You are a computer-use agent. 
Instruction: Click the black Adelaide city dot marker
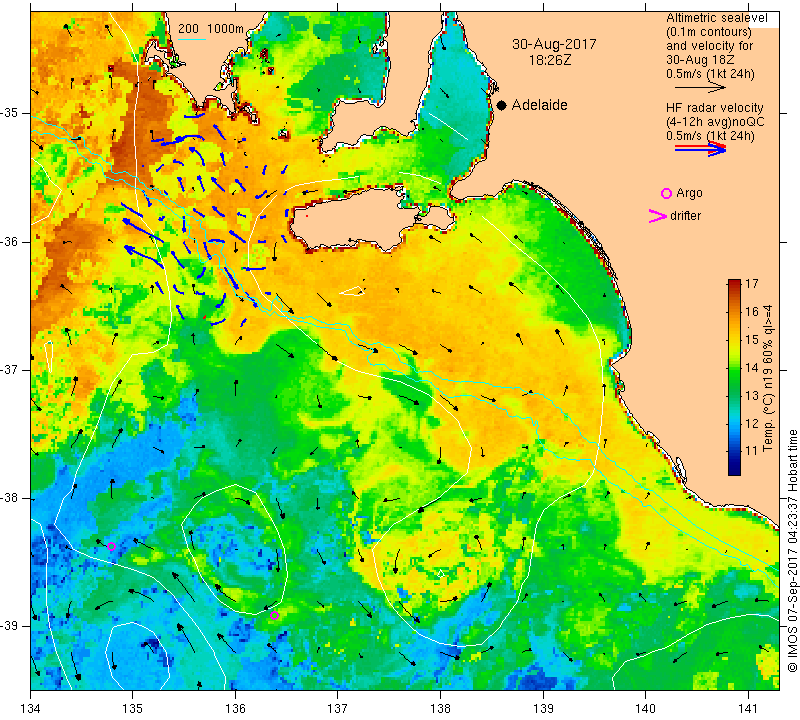502,105
